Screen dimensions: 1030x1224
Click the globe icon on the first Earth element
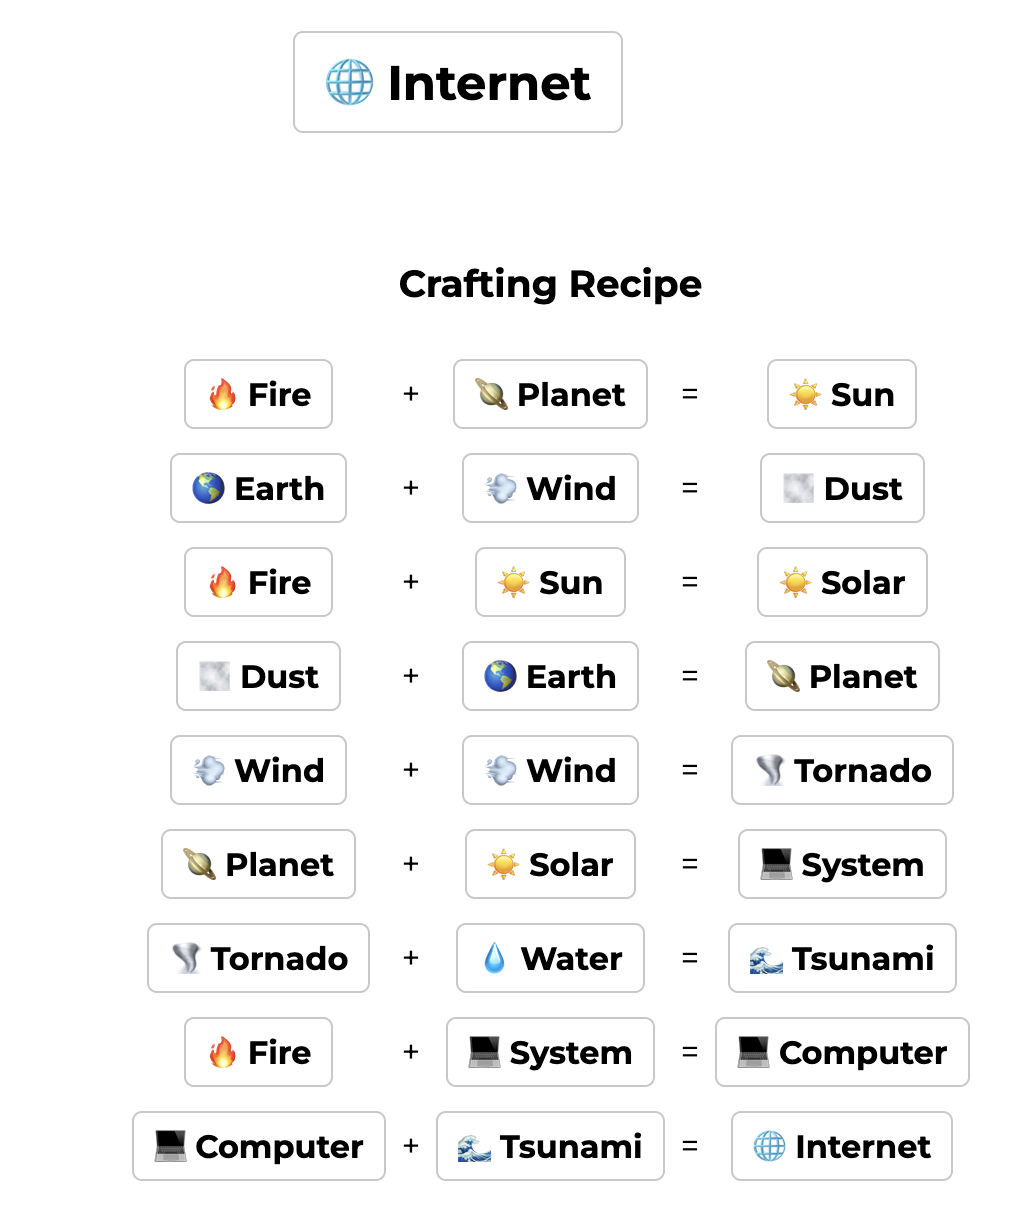tap(208, 488)
